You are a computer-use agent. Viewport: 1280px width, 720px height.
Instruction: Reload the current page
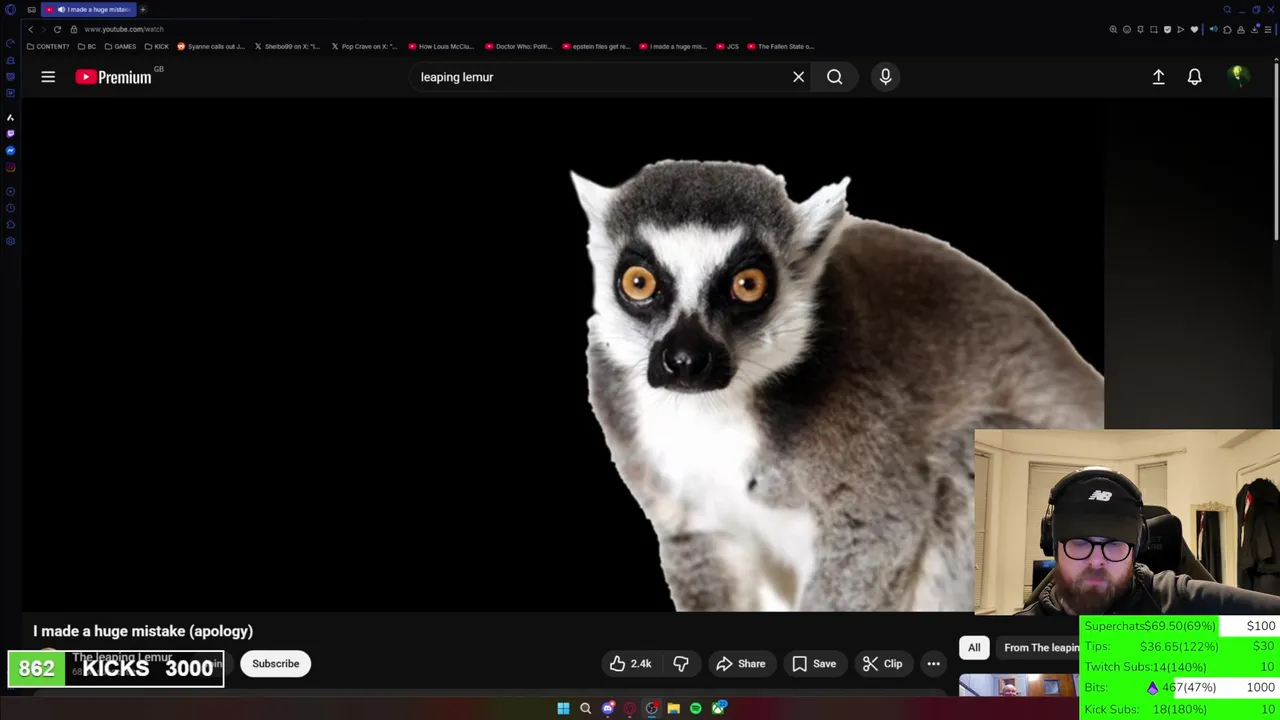click(57, 29)
